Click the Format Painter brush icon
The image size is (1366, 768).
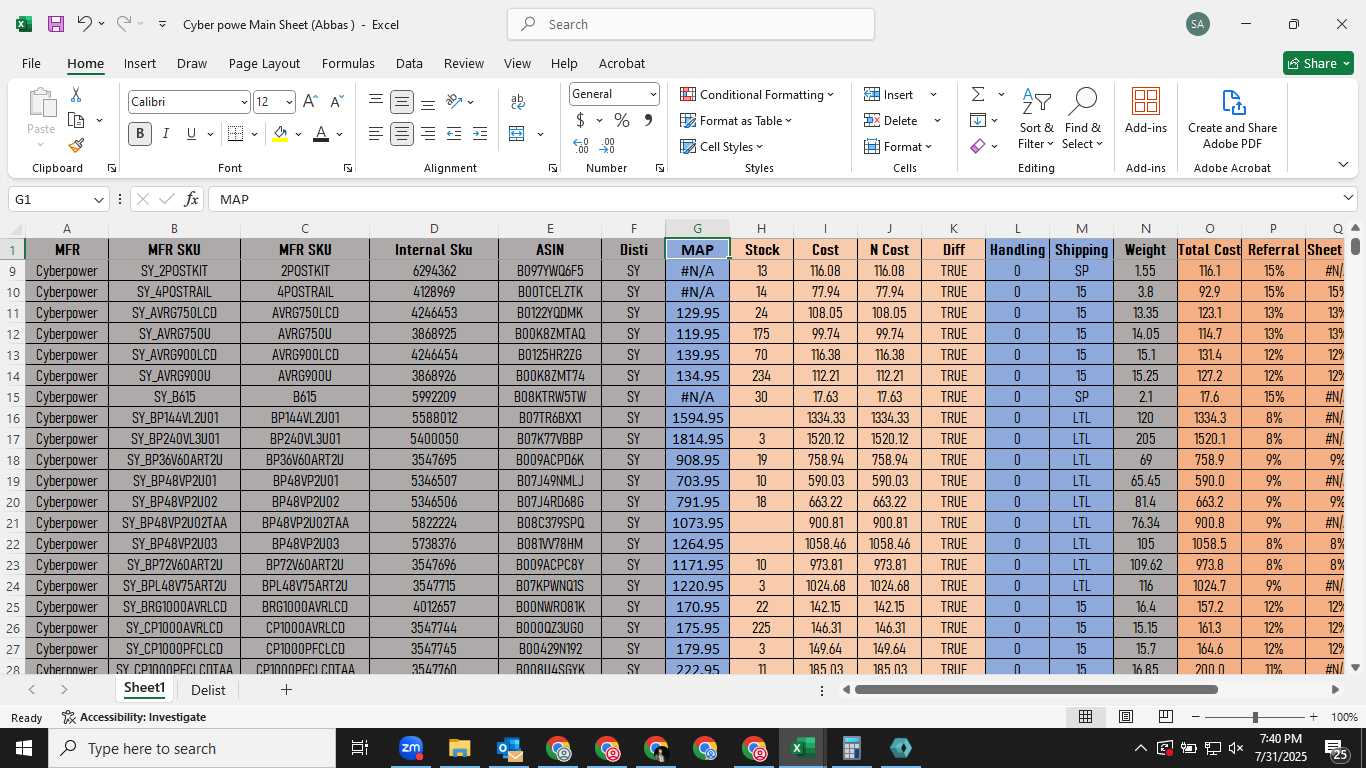coord(76,145)
